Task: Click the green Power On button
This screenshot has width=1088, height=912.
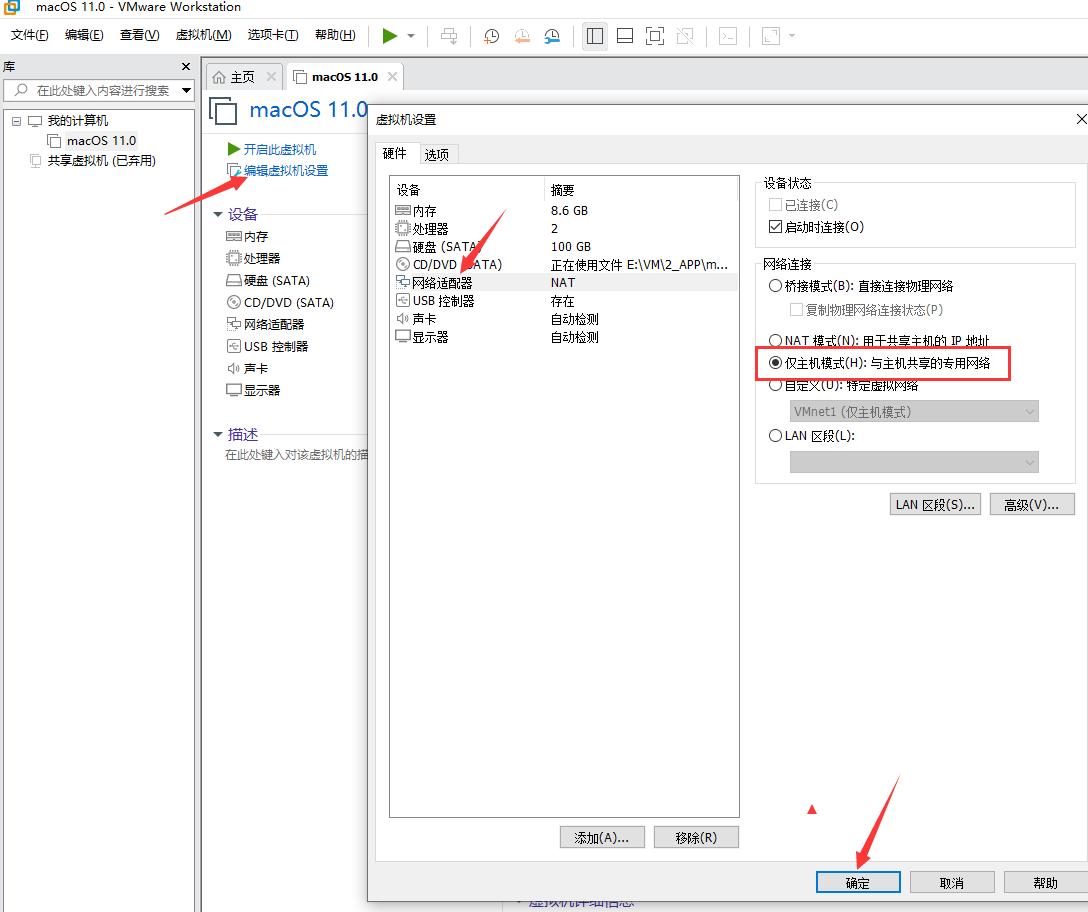Action: click(392, 36)
